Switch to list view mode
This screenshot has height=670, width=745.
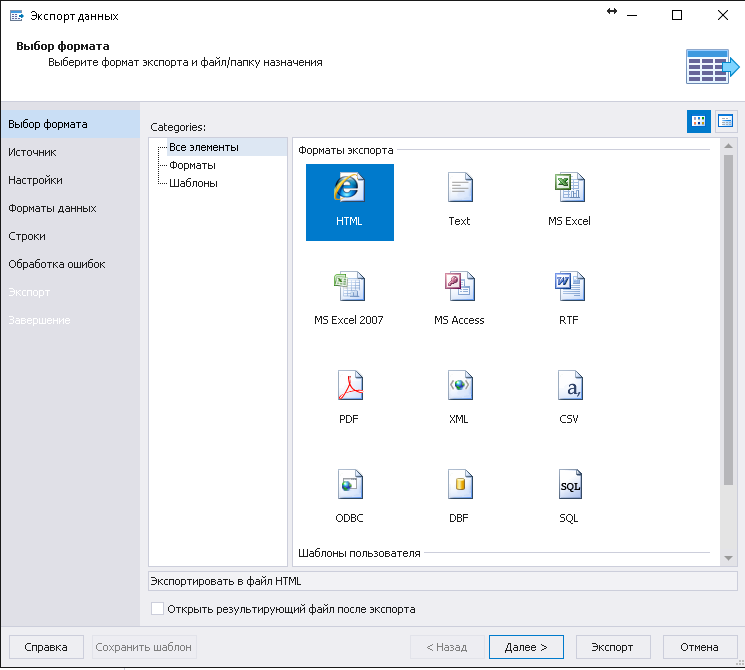point(726,121)
